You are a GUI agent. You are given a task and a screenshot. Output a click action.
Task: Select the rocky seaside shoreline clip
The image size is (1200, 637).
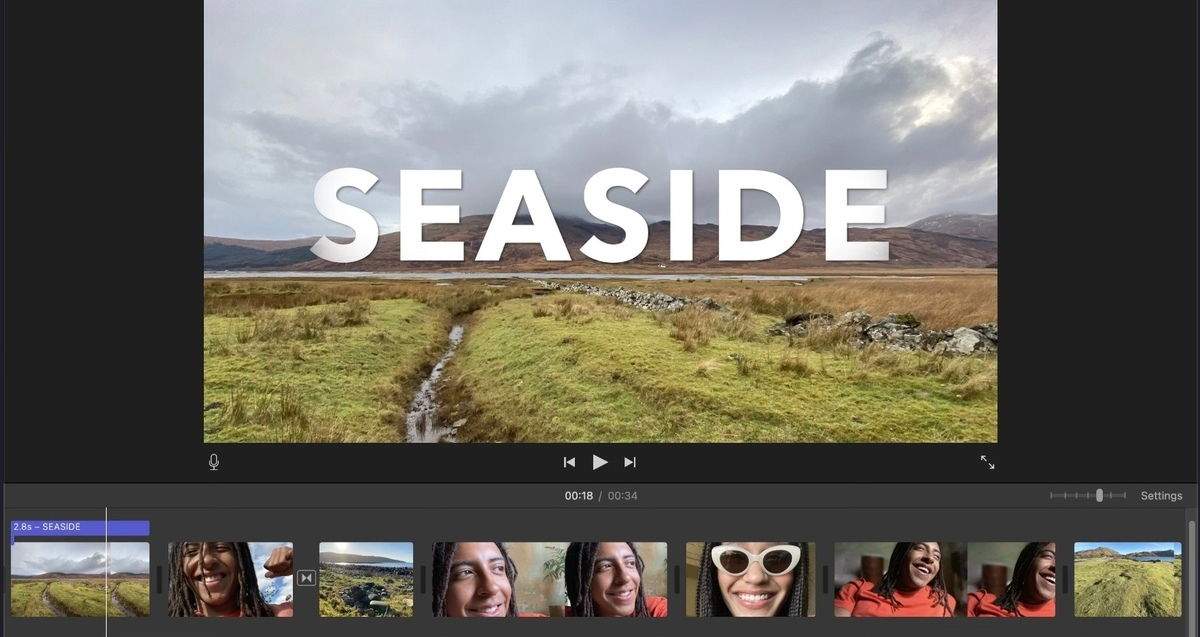(x=366, y=579)
